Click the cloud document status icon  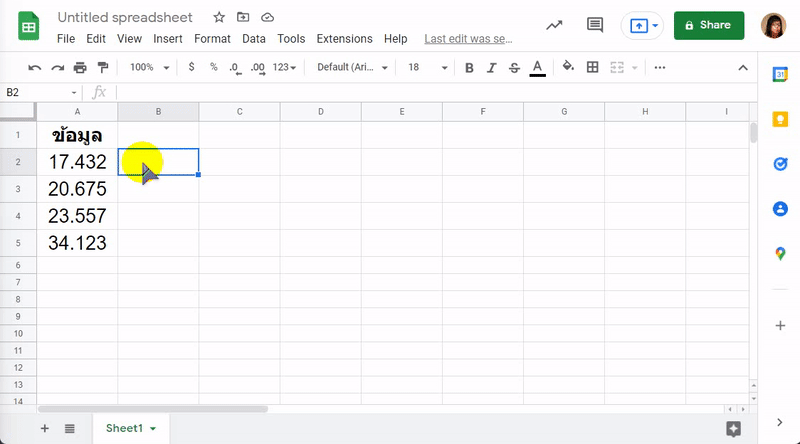coord(267,17)
